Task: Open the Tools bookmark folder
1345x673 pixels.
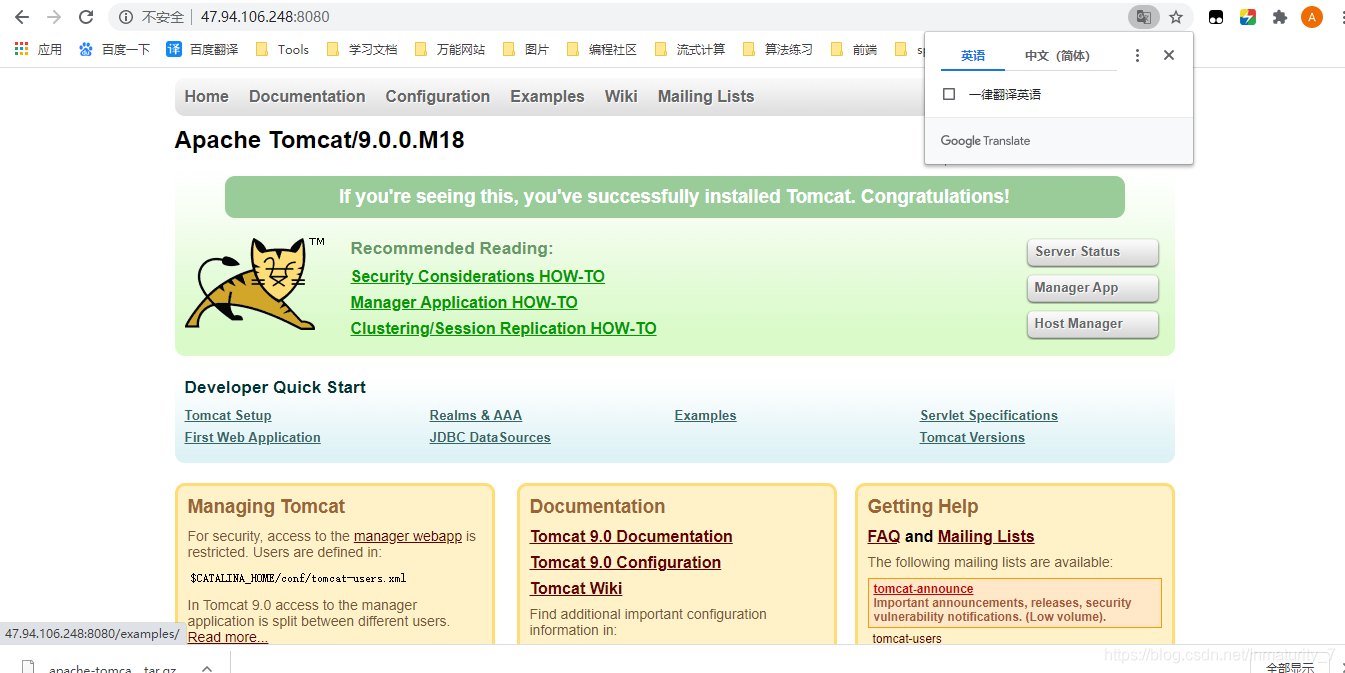Action: [x=283, y=49]
